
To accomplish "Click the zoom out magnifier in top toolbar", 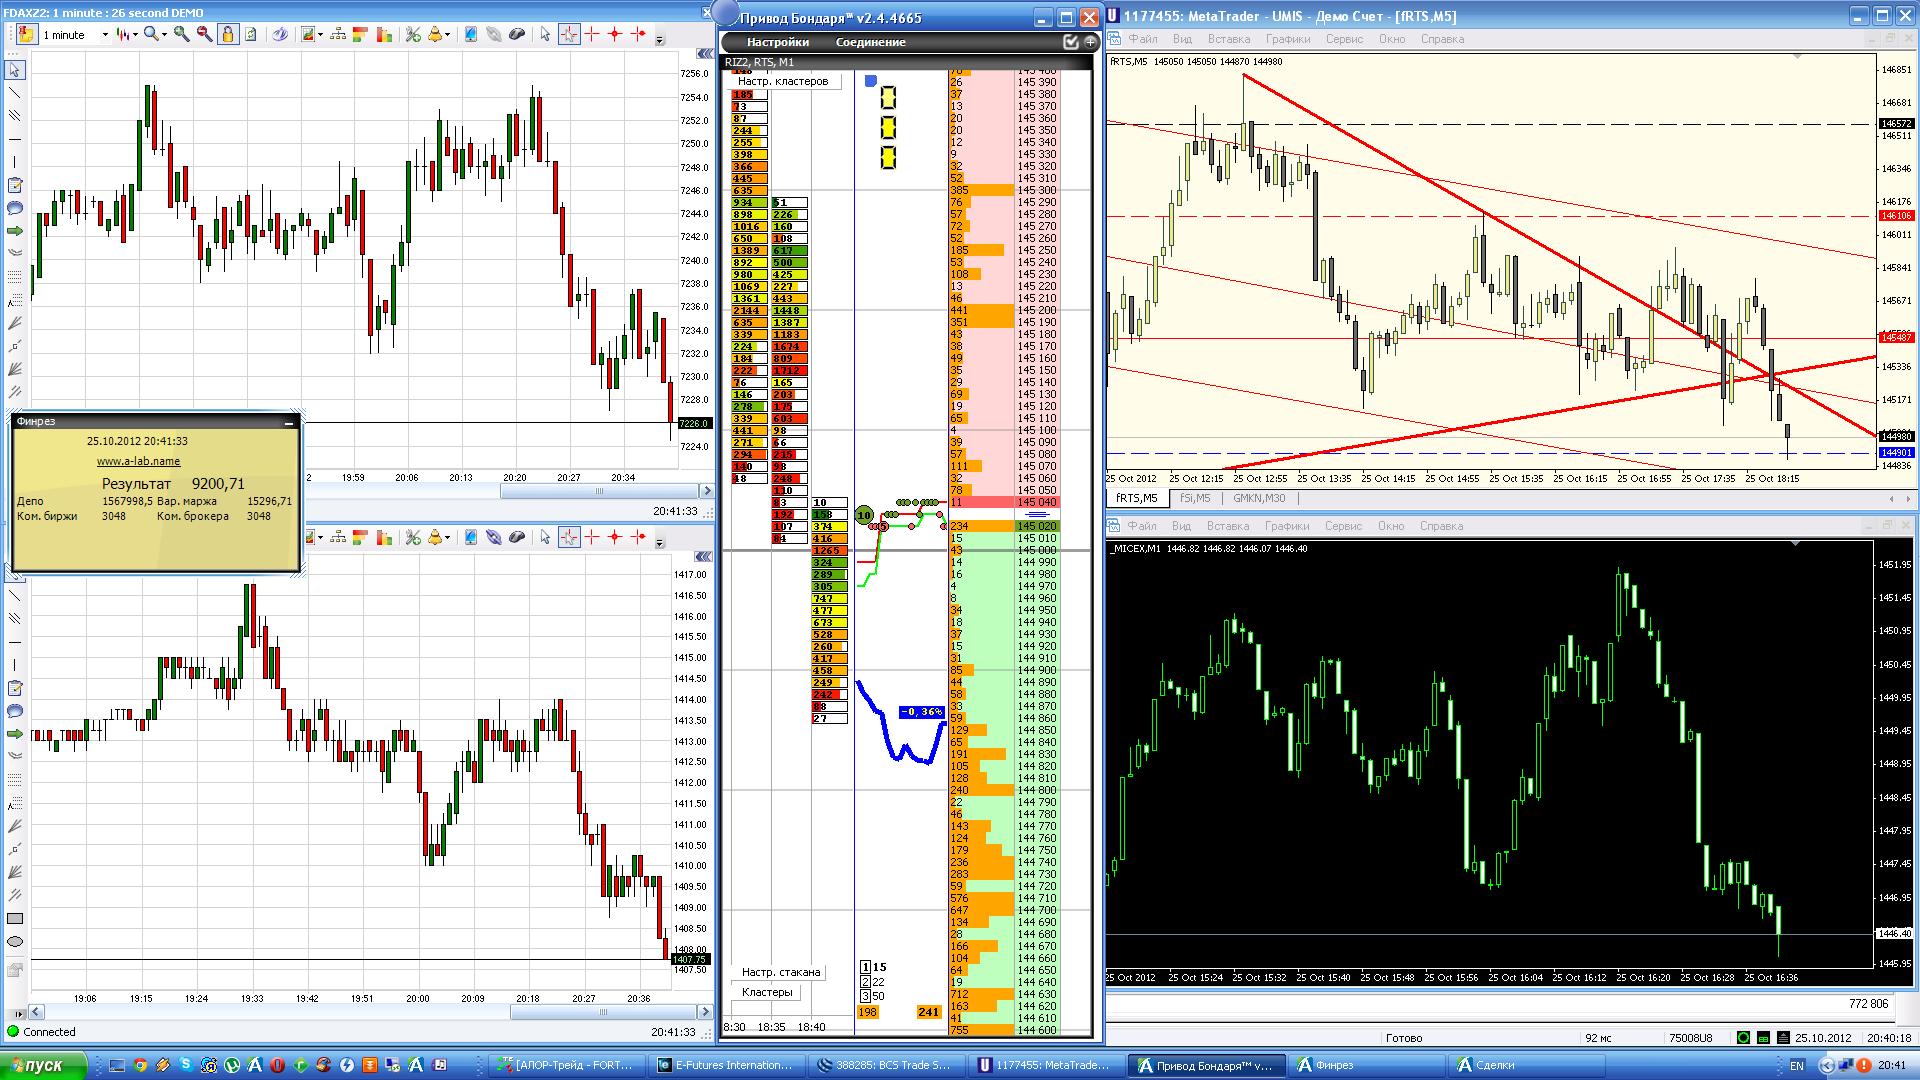I will 204,34.
